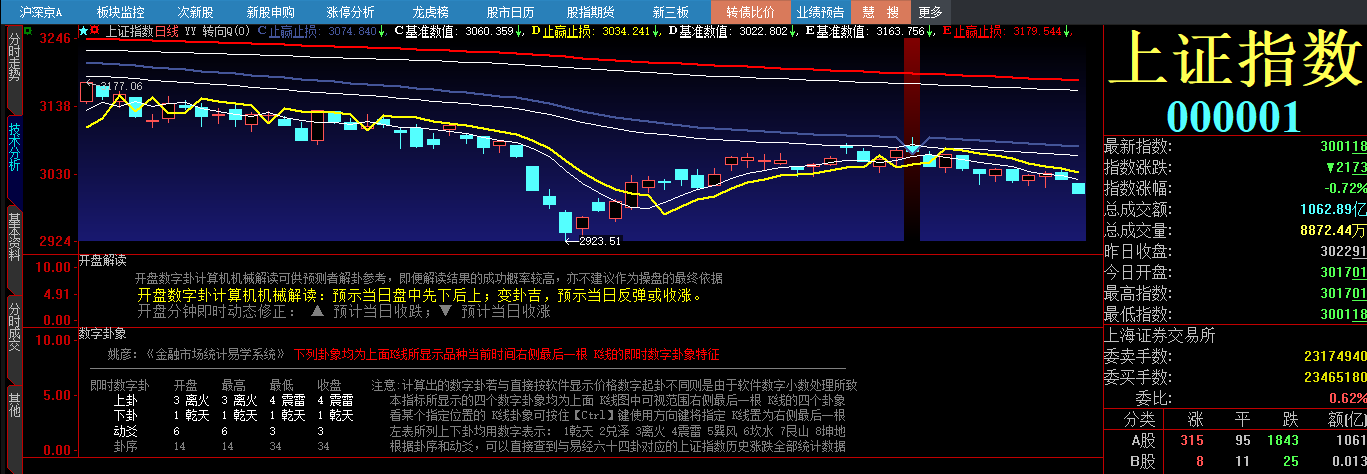Click the 日线 period selector
This screenshot has width=1367, height=474.
(x=166, y=31)
